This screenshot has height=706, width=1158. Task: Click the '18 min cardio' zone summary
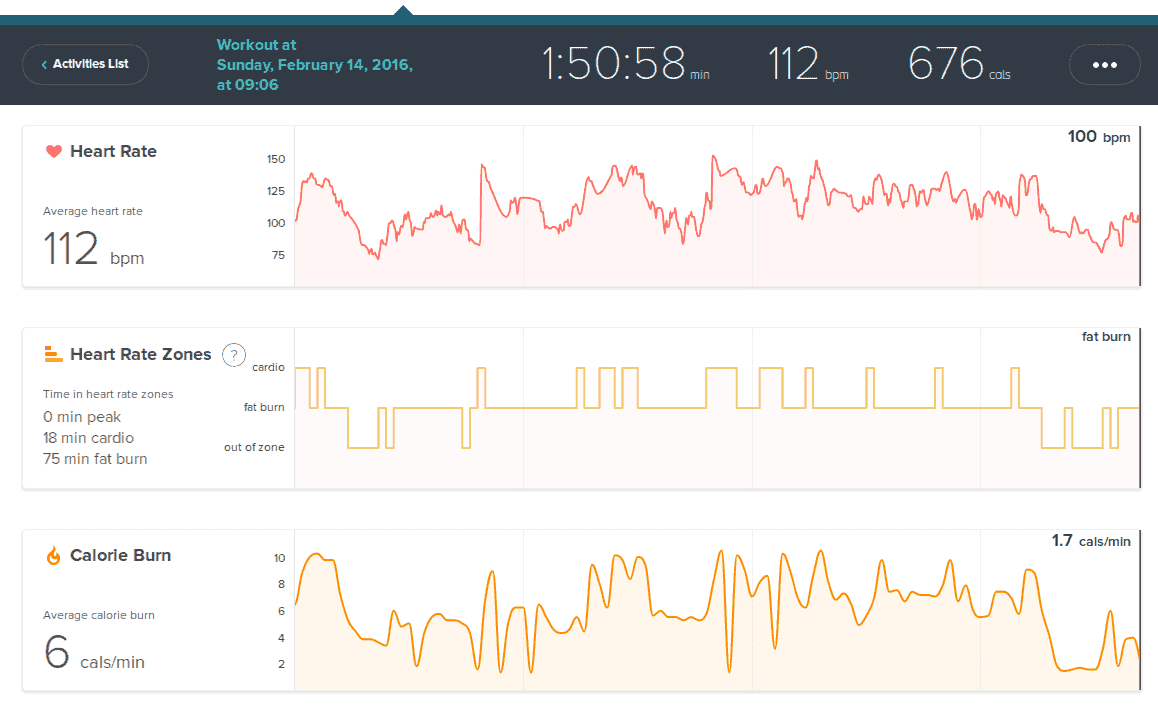pos(88,438)
